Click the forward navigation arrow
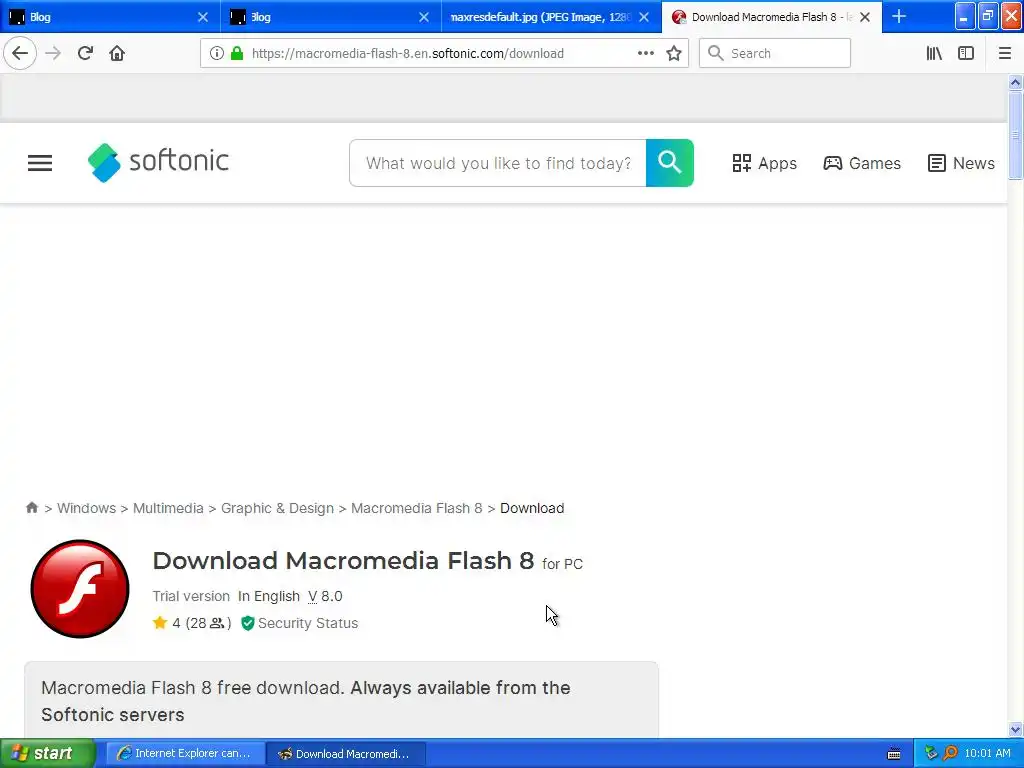Screen dimensions: 1024x768 coord(53,54)
